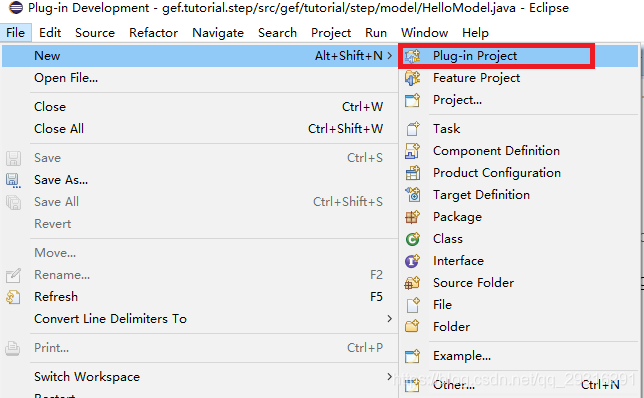The height and width of the screenshot is (398, 644).
Task: Select Task in New submenu
Action: coord(519,129)
